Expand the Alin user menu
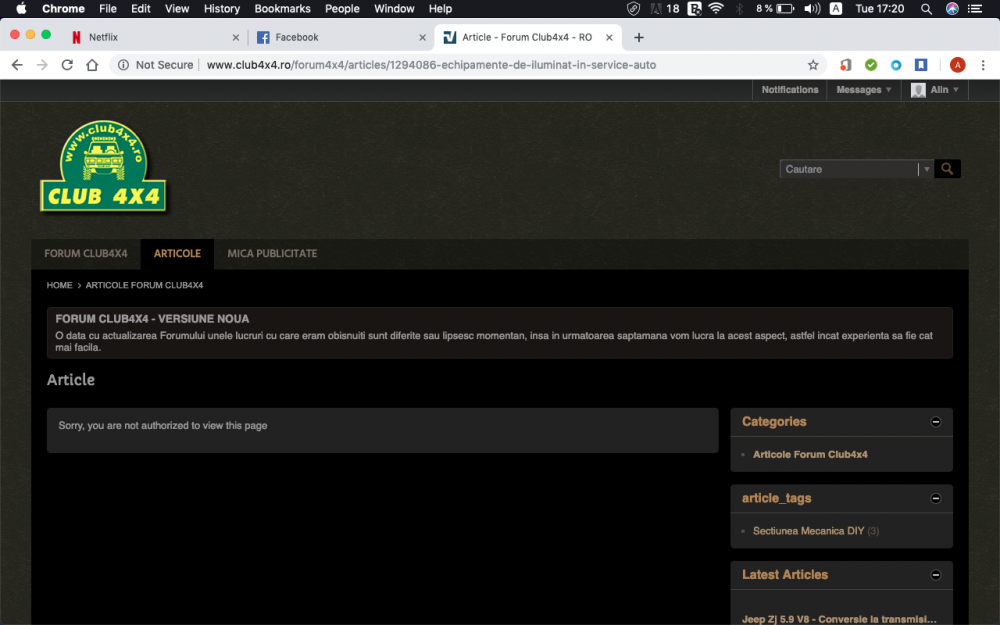Screen dimensions: 1000x625 [936, 90]
